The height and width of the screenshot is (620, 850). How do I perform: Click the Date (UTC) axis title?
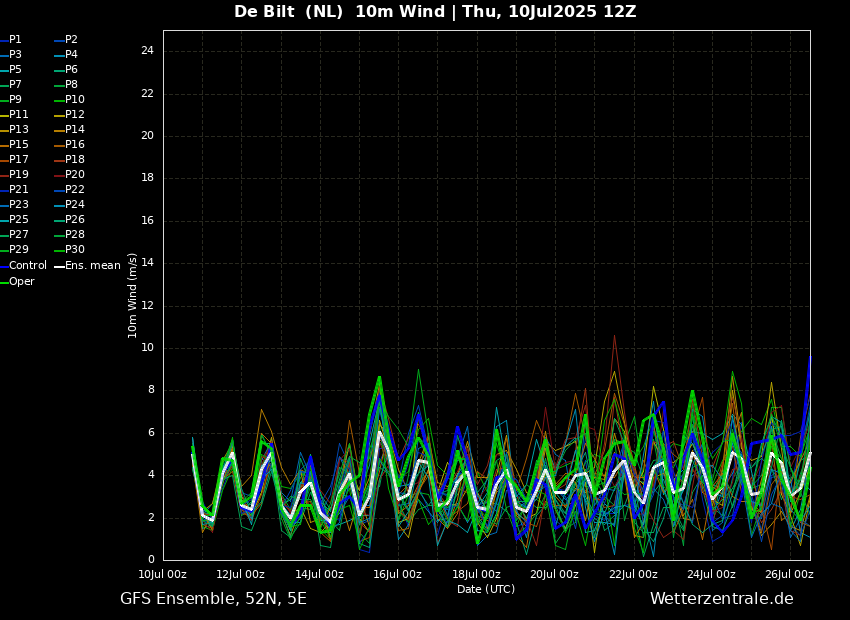(x=486, y=589)
